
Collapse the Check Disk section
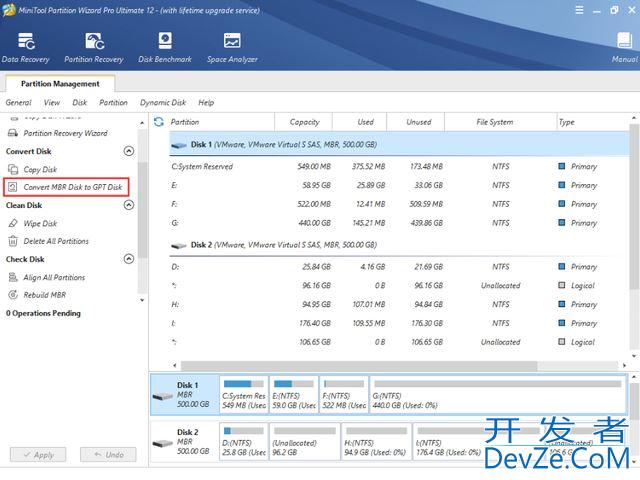(x=129, y=259)
